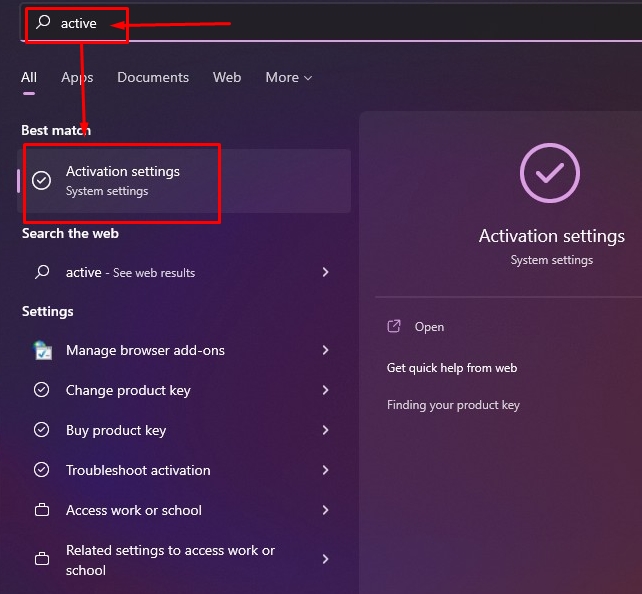Select the Troubleshoot activation setting
642x594 pixels.
point(183,470)
